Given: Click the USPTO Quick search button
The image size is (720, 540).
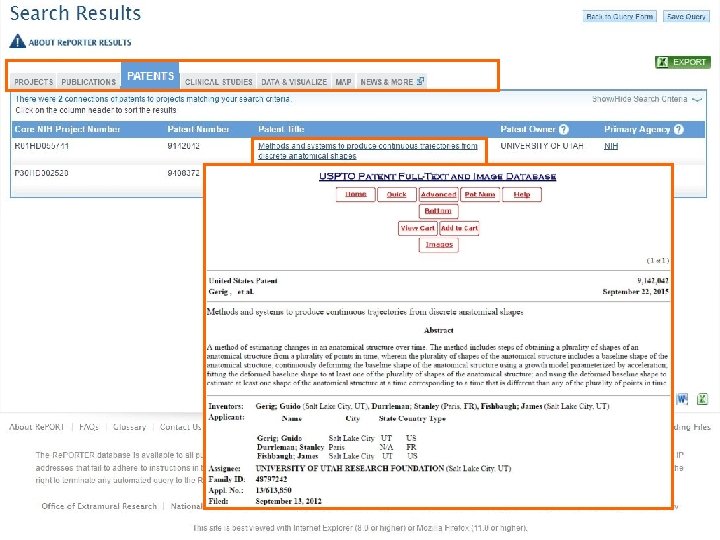Looking at the screenshot, I should pos(397,194).
